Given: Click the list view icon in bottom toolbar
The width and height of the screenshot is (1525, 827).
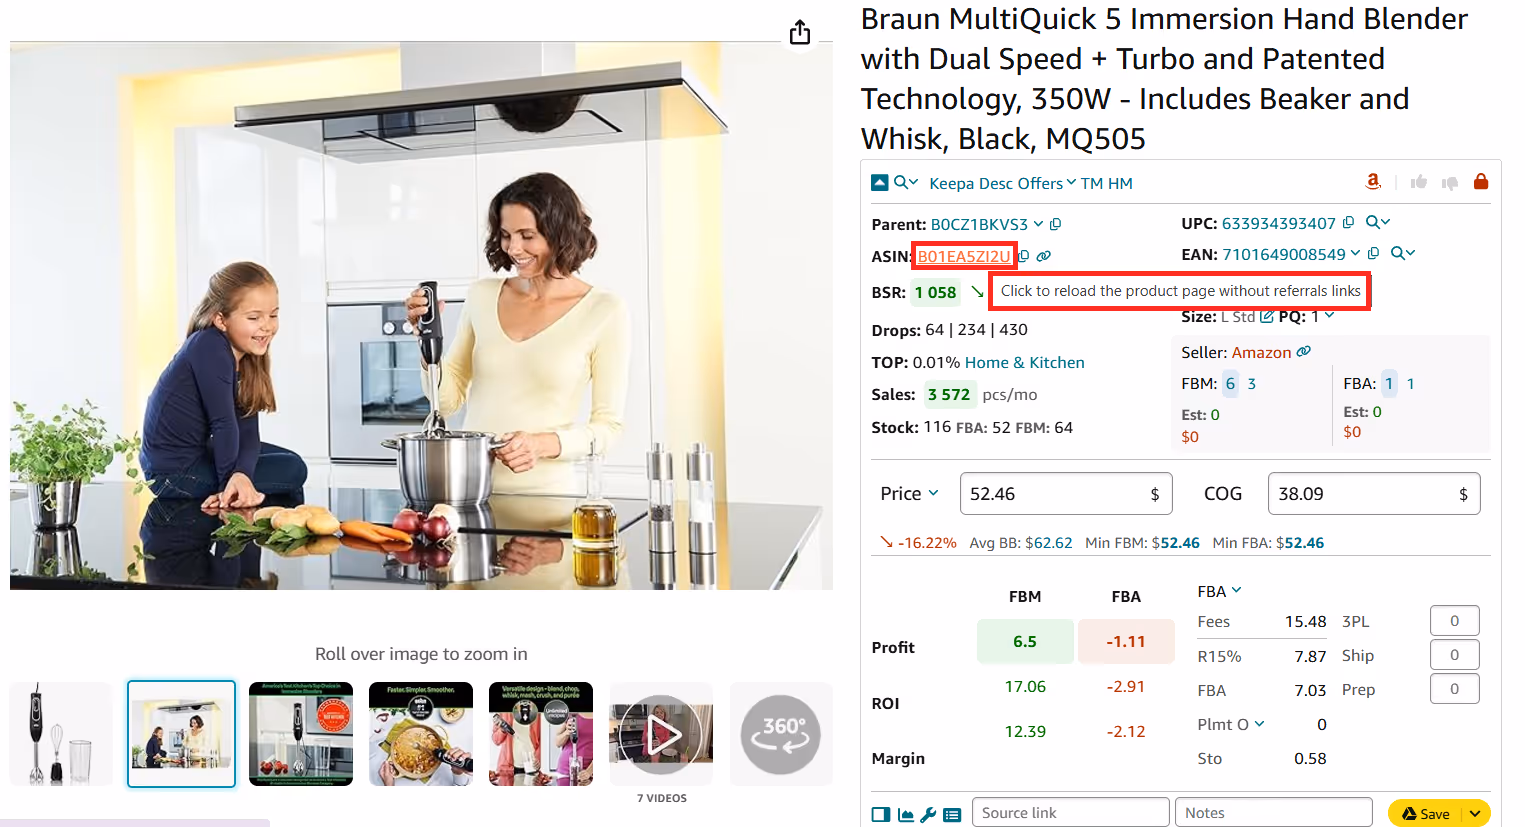Looking at the screenshot, I should tap(952, 814).
